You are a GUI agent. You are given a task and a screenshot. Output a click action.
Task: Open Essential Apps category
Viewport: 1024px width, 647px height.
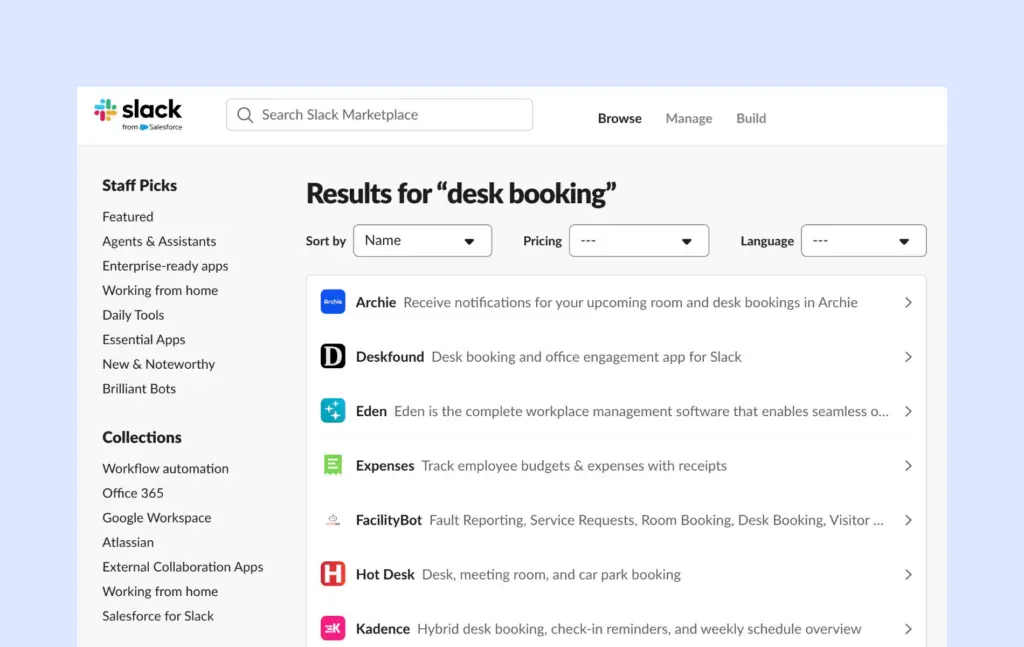point(144,339)
